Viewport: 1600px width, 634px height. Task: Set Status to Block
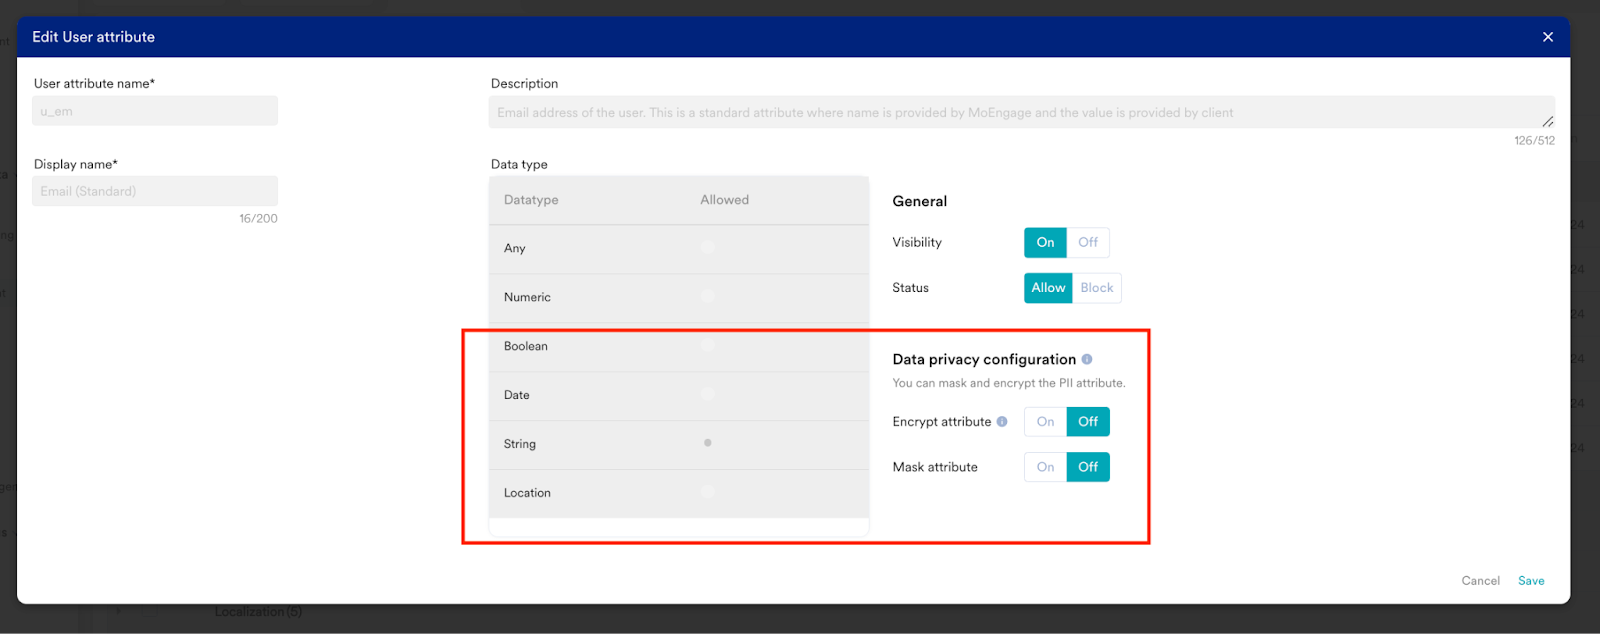tap(1096, 288)
